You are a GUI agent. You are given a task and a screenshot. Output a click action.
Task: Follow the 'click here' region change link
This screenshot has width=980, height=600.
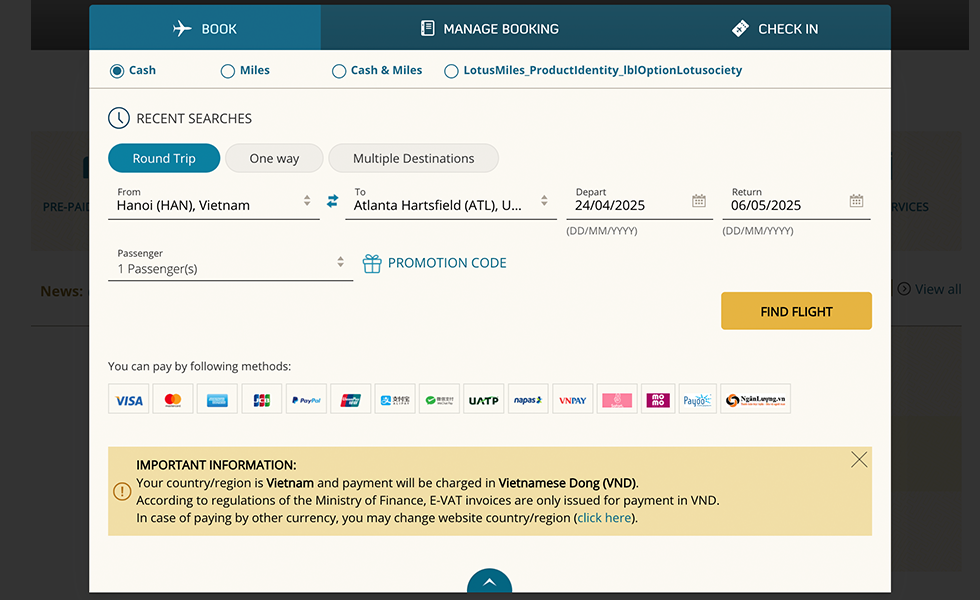(x=605, y=518)
